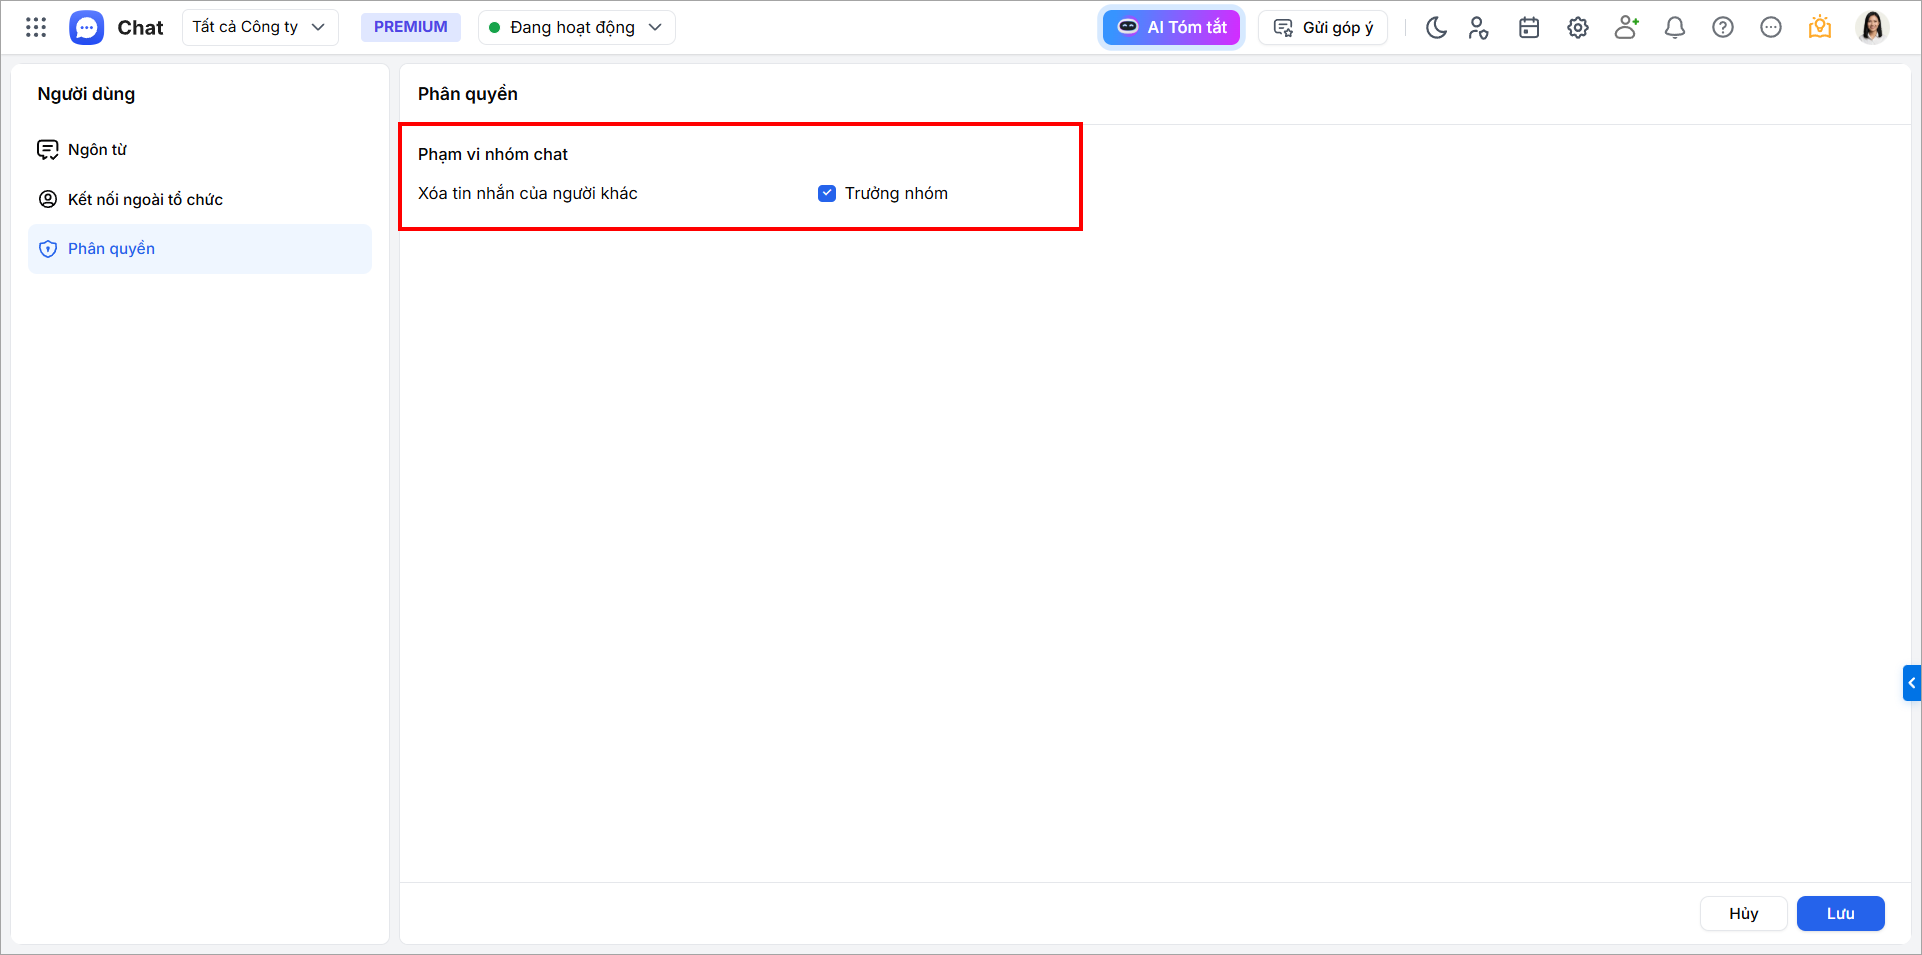Uncheck the Trưởng nhóm checkbox
Viewport: 1922px width, 955px height.
827,193
